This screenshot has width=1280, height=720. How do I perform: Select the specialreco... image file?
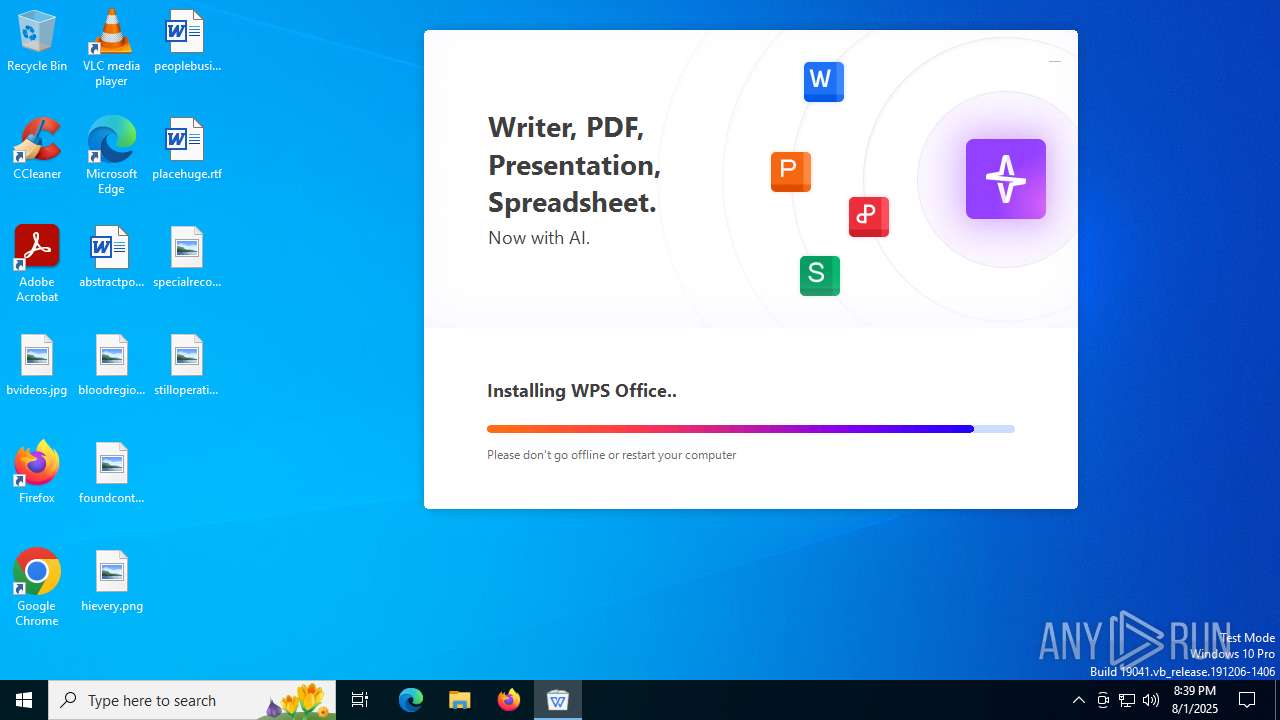(x=187, y=258)
